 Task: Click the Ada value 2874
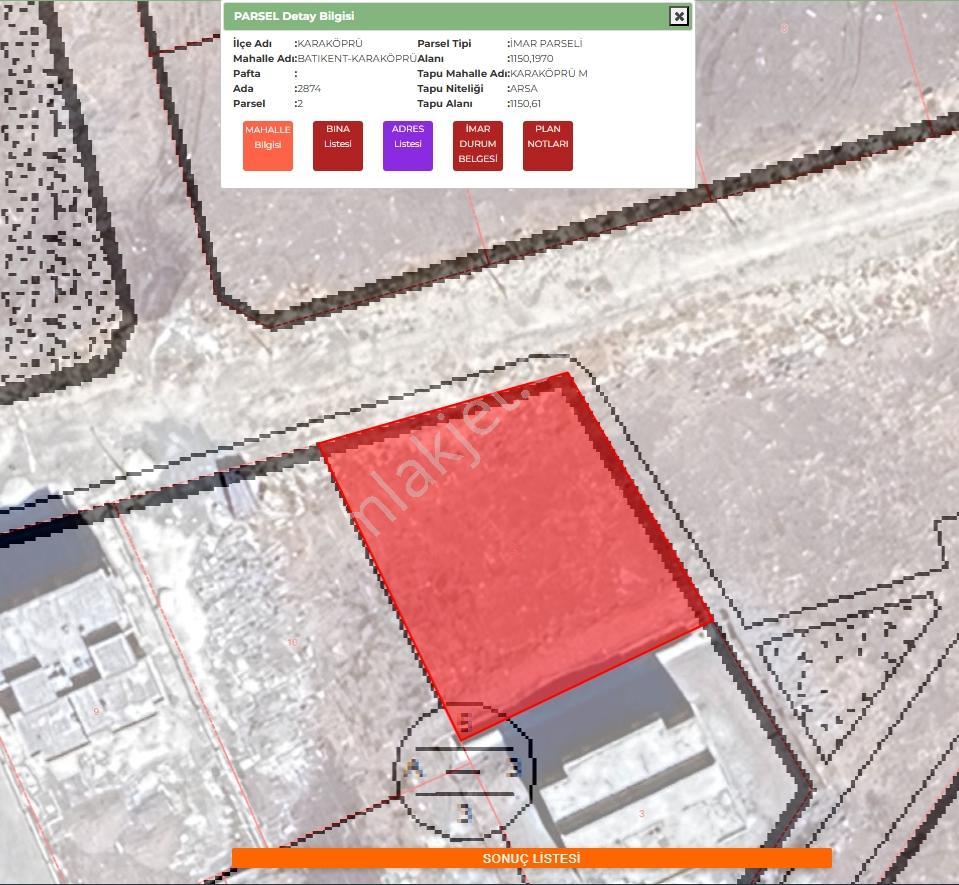click(309, 89)
